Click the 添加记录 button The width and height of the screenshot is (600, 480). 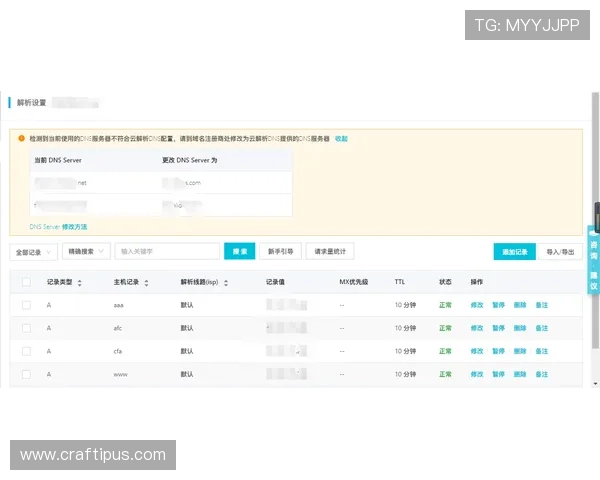[515, 252]
